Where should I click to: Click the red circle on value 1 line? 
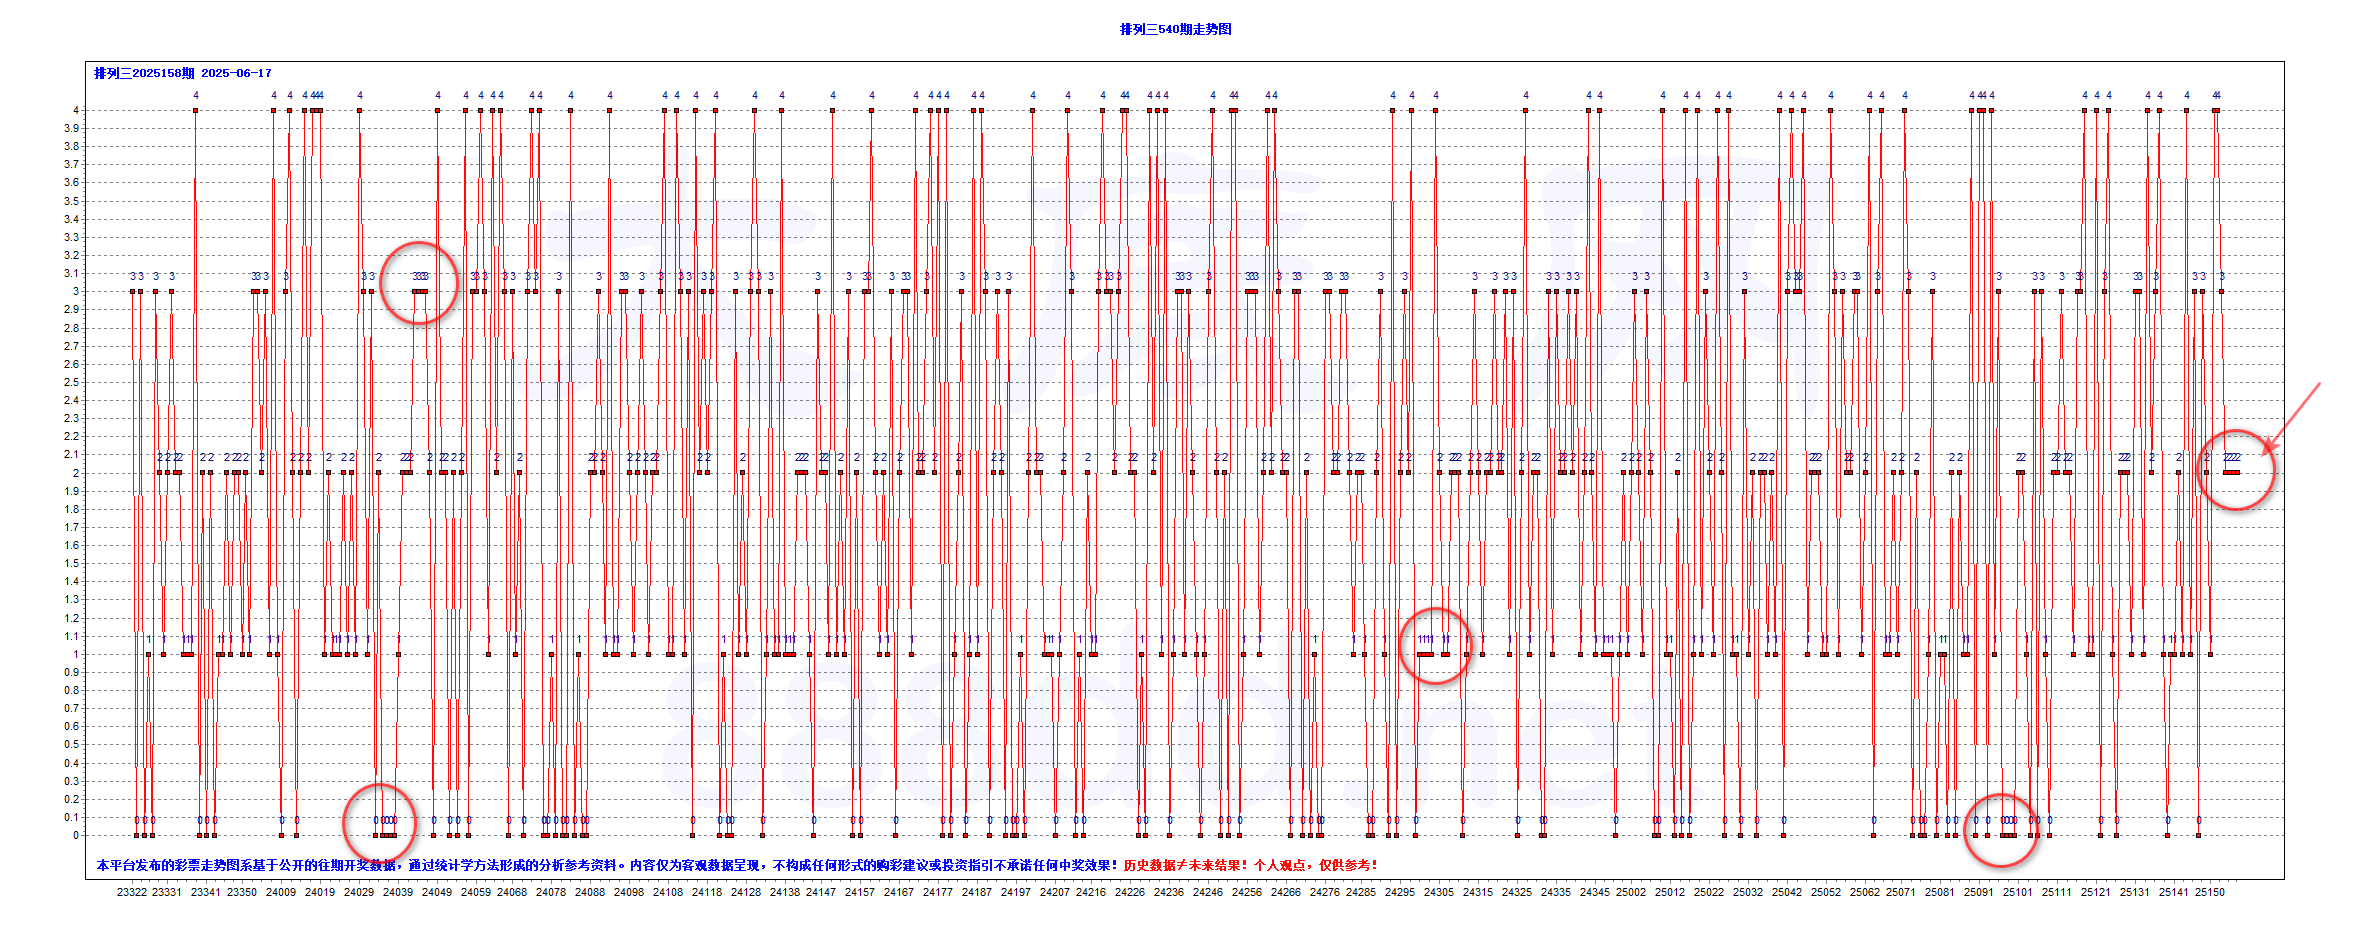coord(1435,646)
